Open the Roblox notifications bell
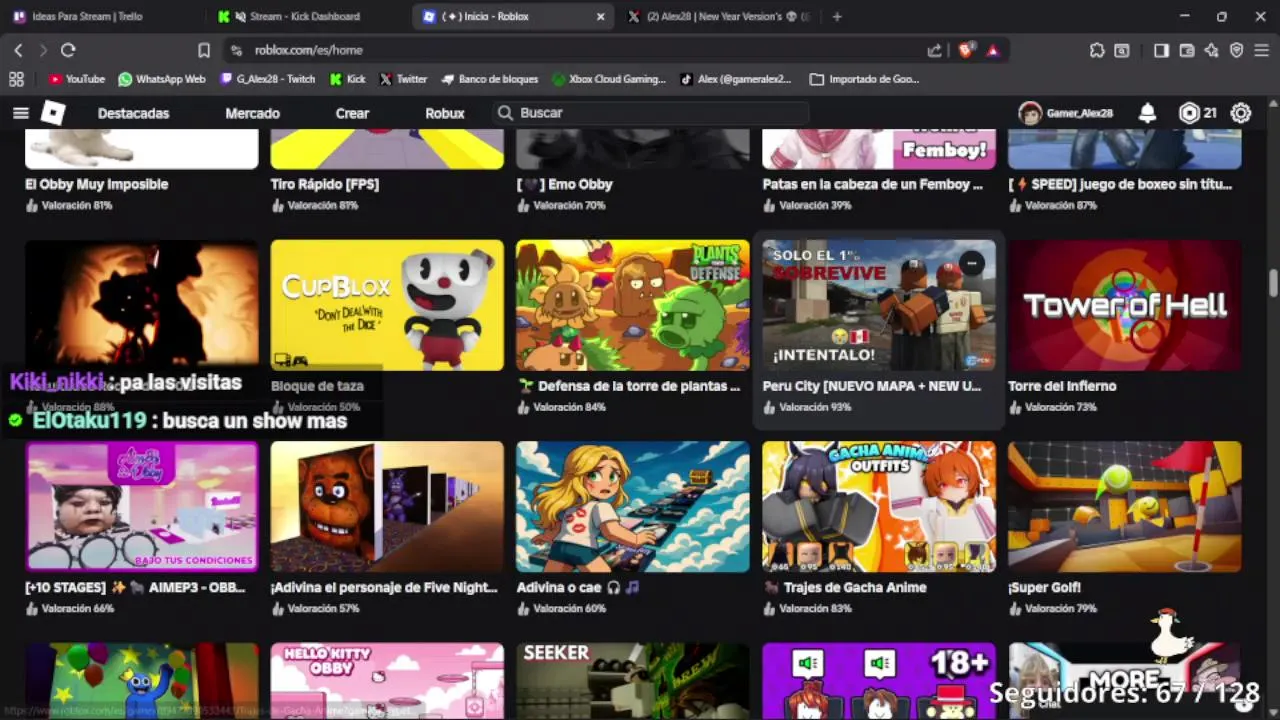Viewport: 1280px width, 720px height. [x=1148, y=113]
